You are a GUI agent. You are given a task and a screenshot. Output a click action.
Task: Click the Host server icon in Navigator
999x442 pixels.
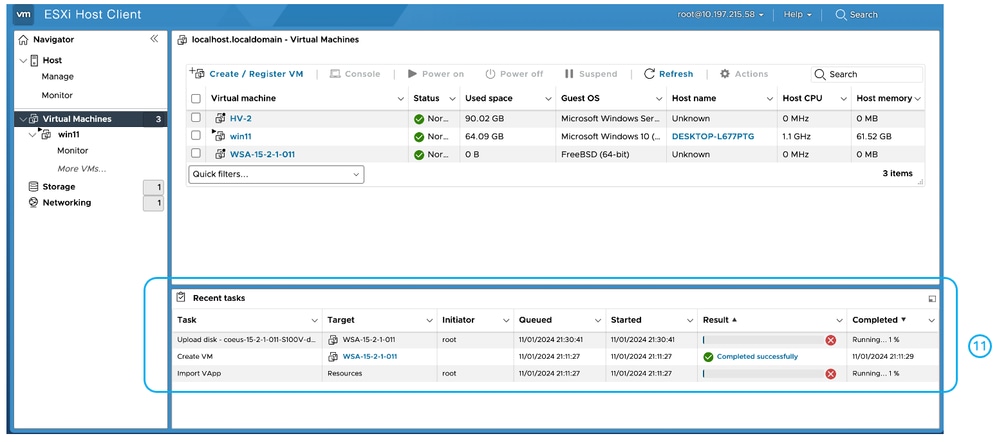pos(34,61)
